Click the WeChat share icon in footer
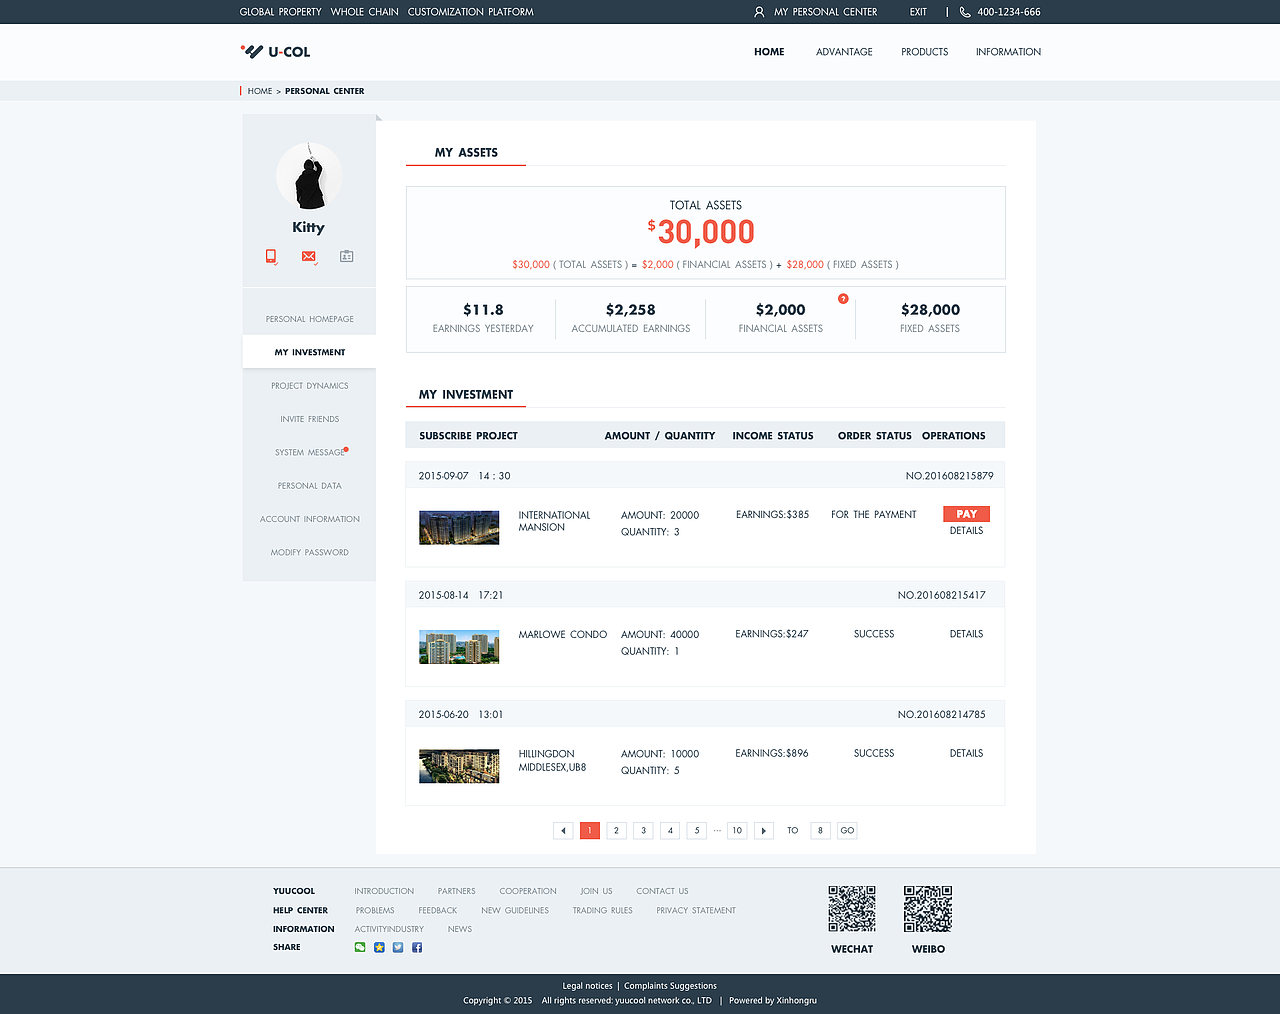This screenshot has width=1280, height=1014. 360,947
